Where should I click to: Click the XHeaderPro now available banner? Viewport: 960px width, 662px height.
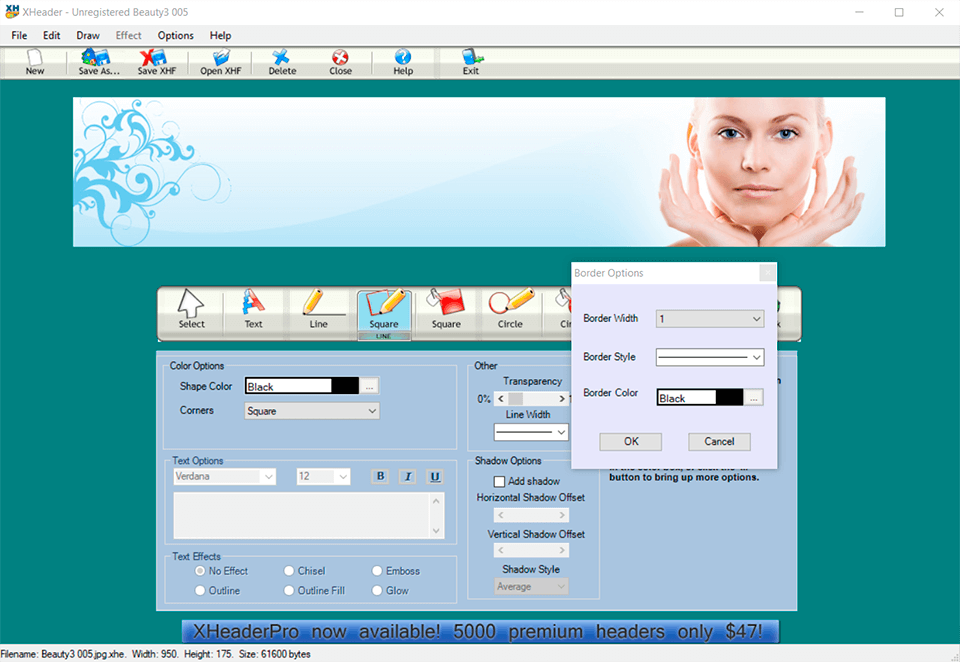click(x=480, y=631)
